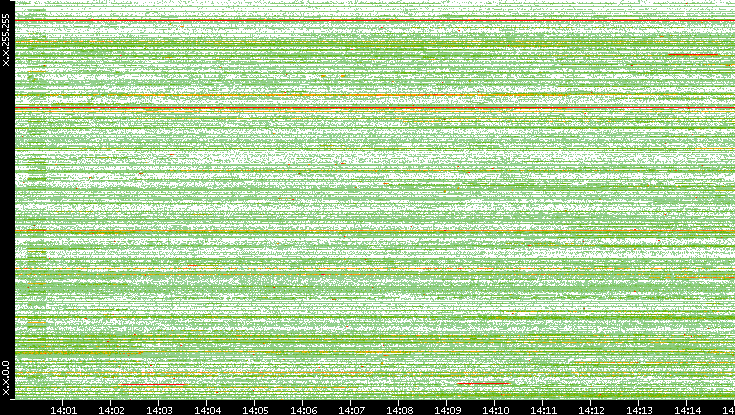
Task: Click the 14:08 time axis label
Action: click(x=399, y=410)
